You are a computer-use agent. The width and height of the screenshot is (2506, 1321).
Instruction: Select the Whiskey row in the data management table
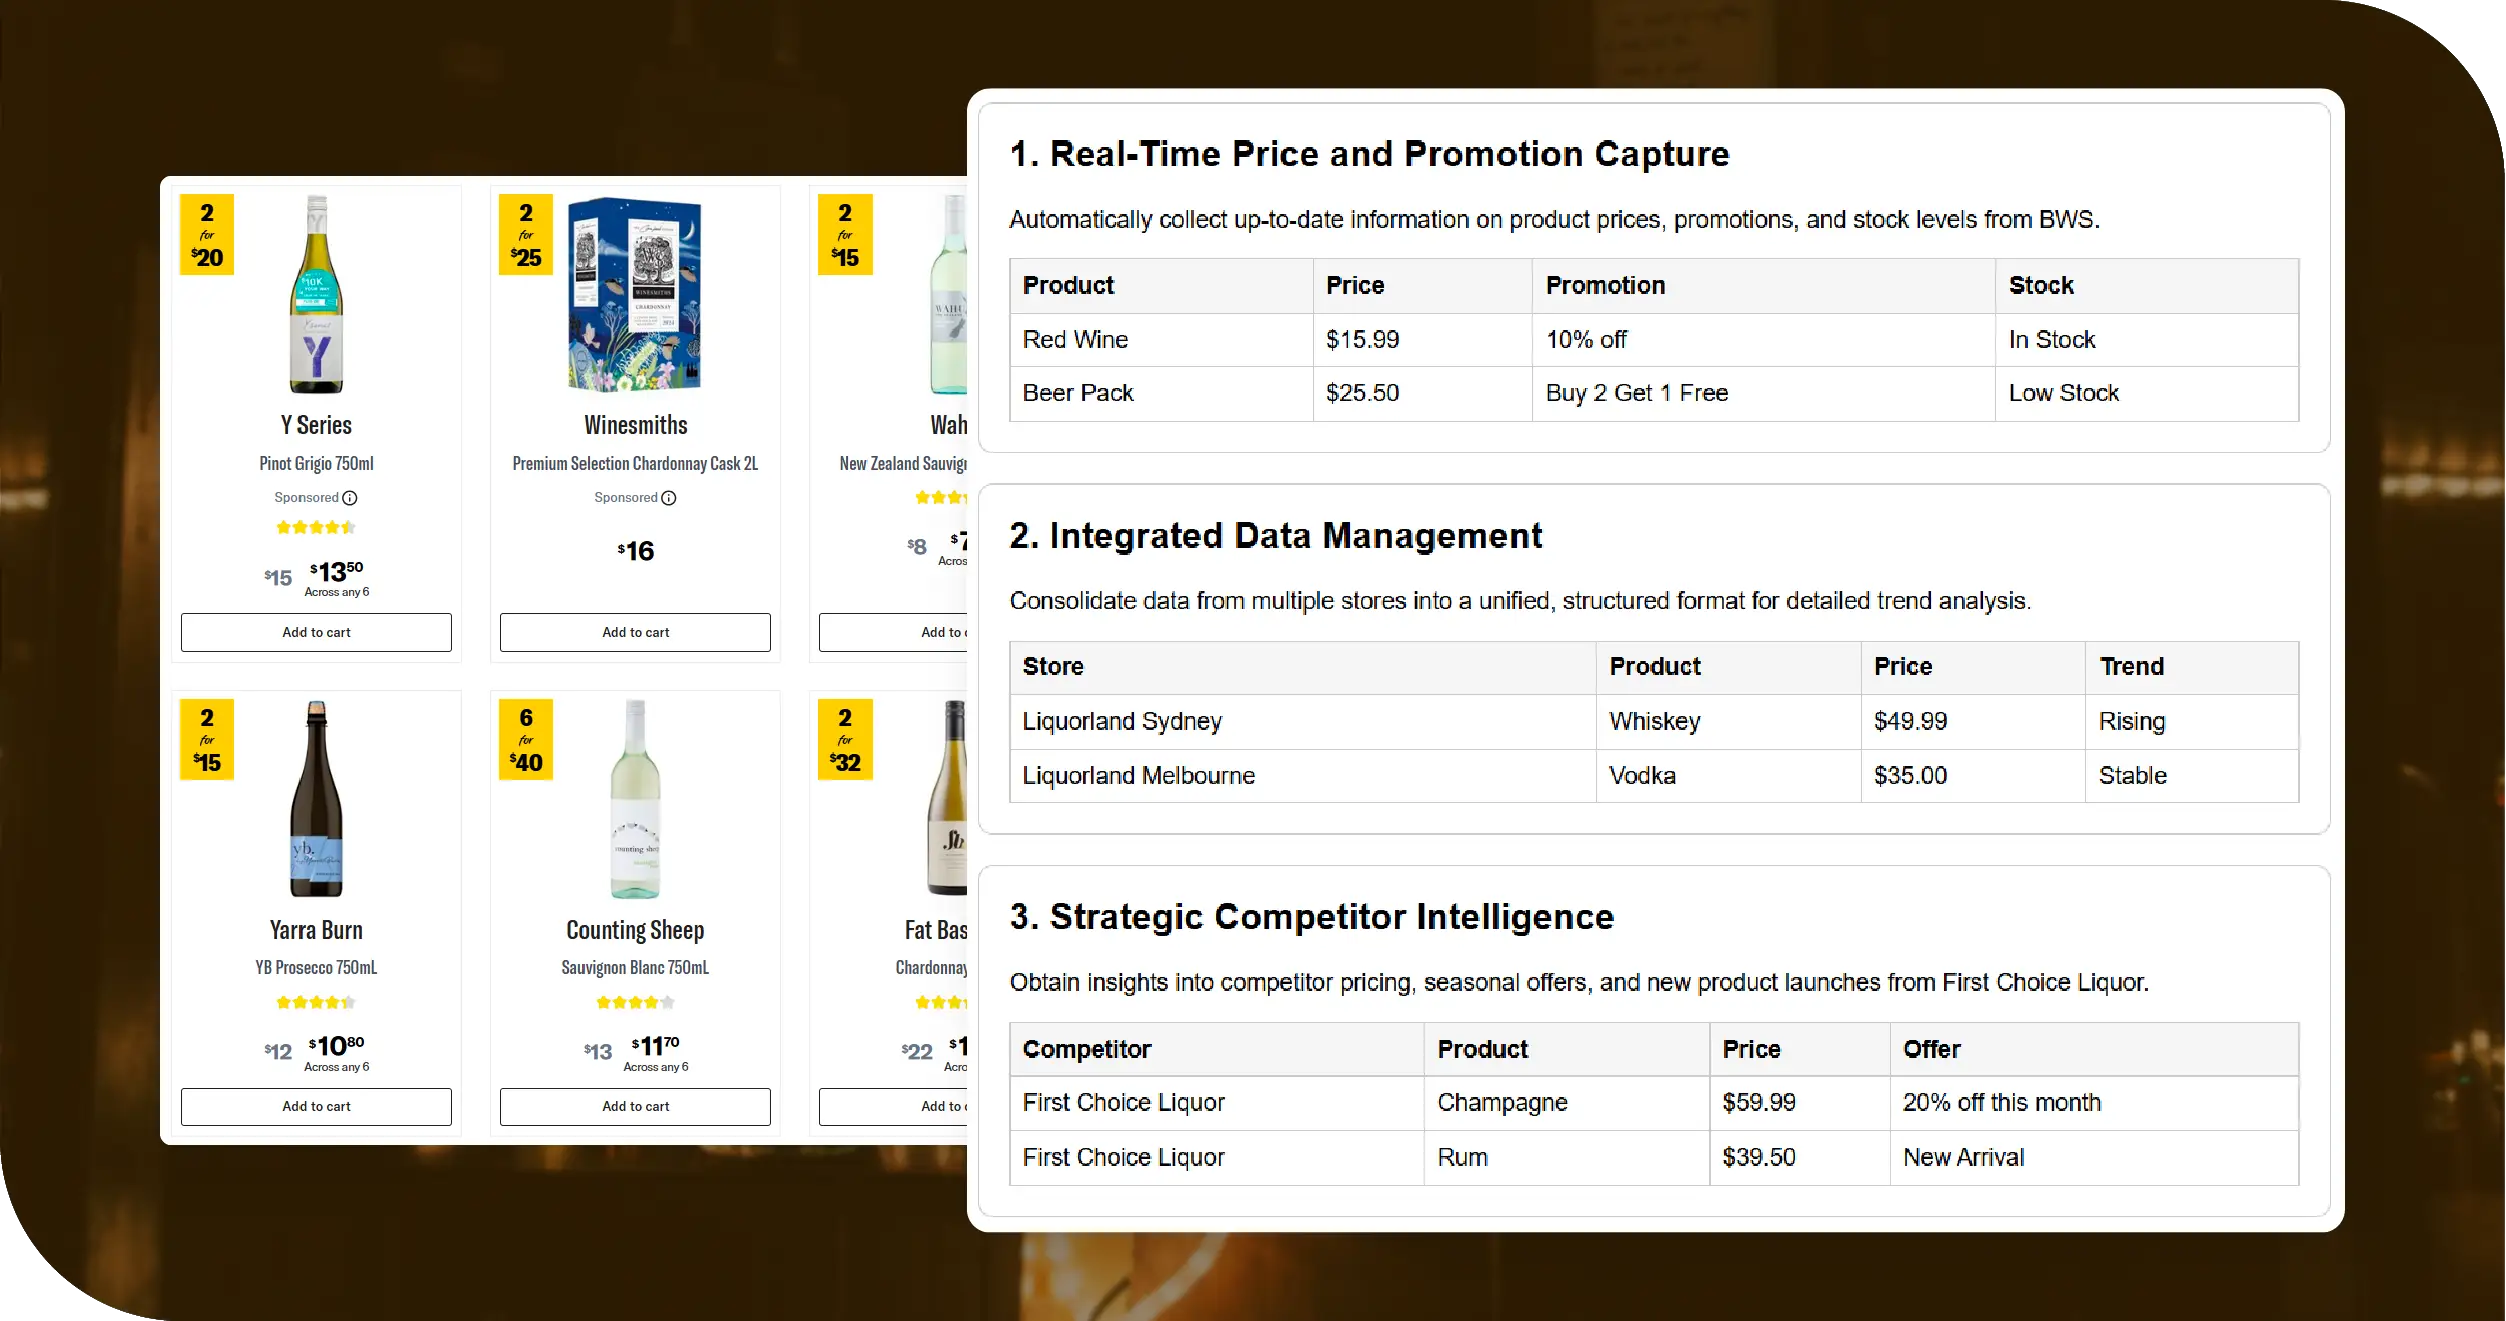(1600, 721)
